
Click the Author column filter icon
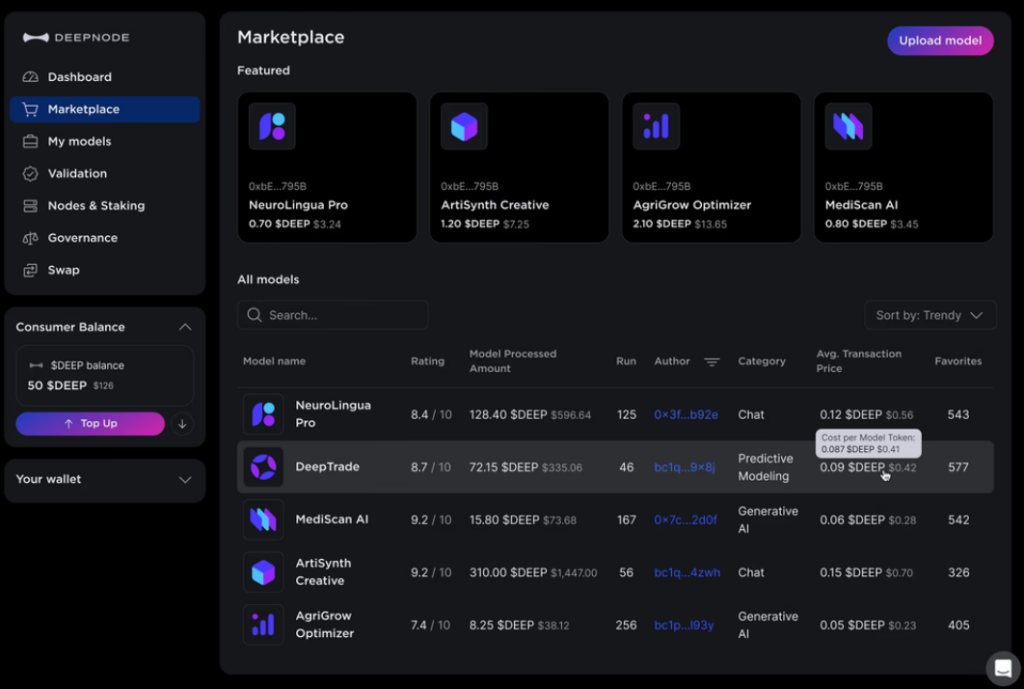711,362
